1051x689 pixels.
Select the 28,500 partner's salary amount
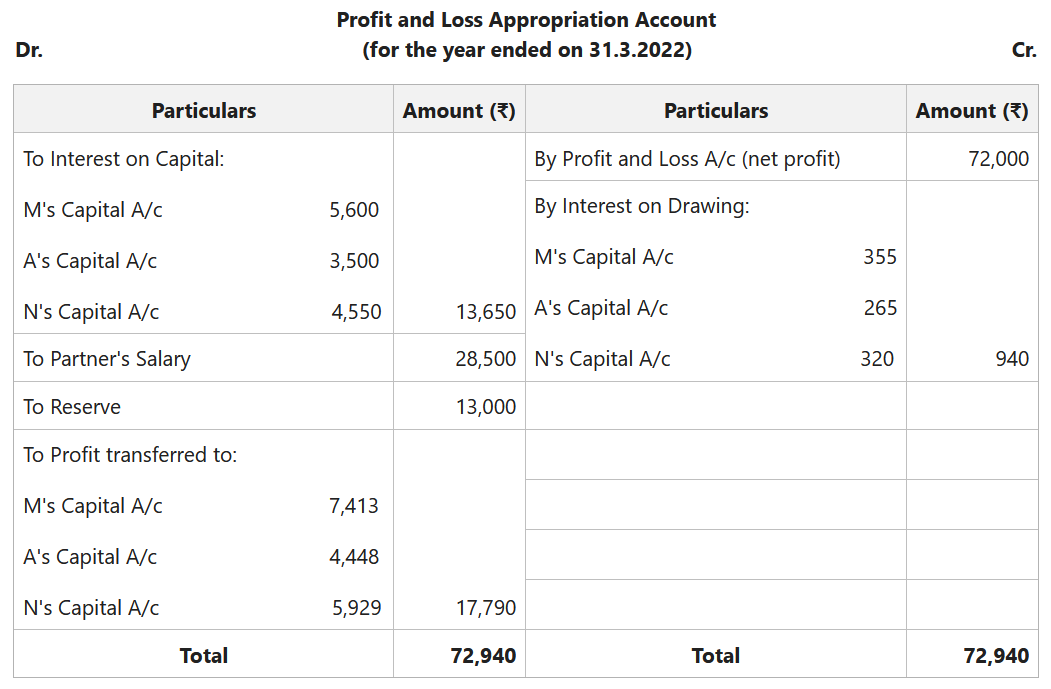pyautogui.click(x=486, y=359)
